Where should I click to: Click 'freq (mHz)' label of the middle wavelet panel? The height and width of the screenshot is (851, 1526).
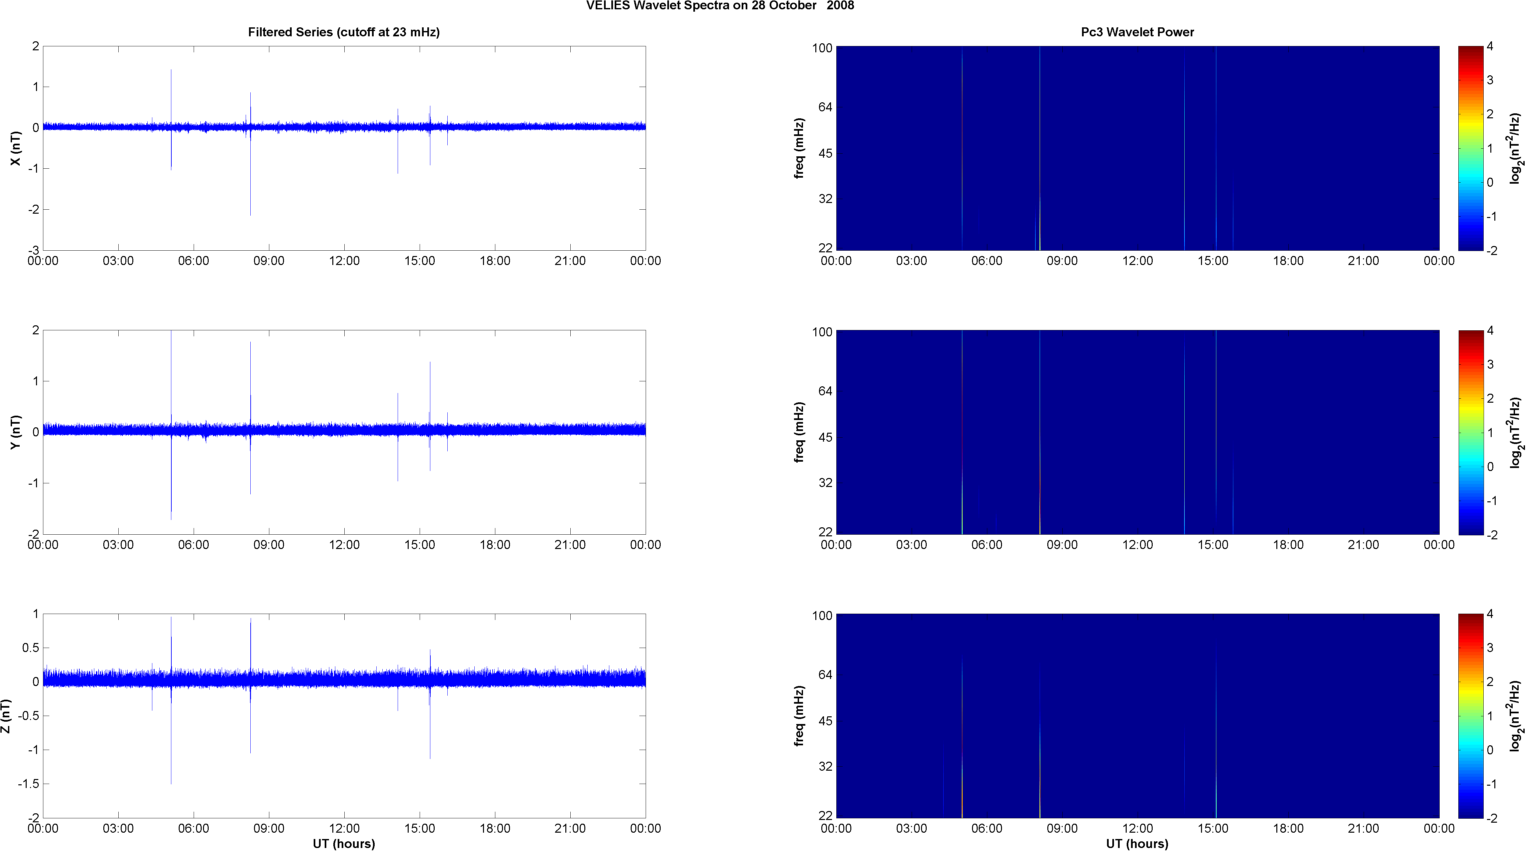(800, 432)
